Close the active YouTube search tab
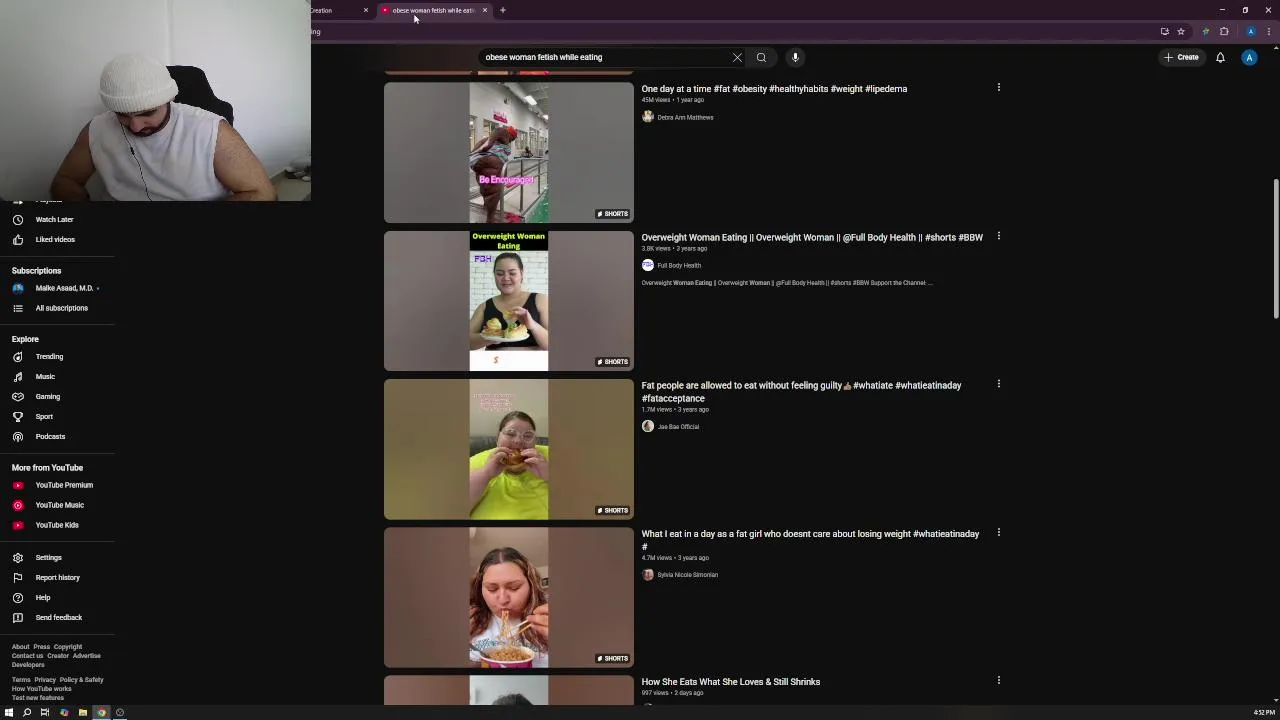This screenshot has height=720, width=1280. 485,10
